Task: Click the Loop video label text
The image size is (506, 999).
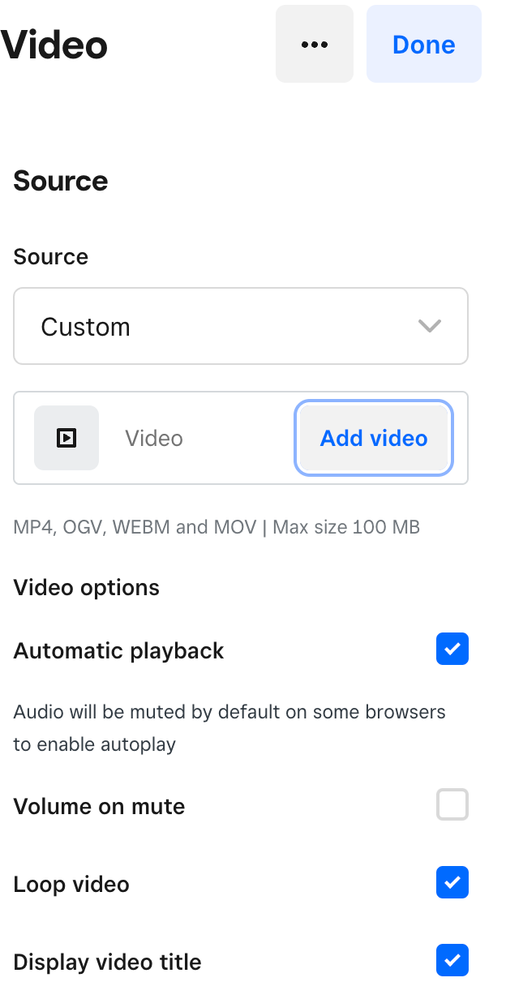Action: pyautogui.click(x=71, y=884)
